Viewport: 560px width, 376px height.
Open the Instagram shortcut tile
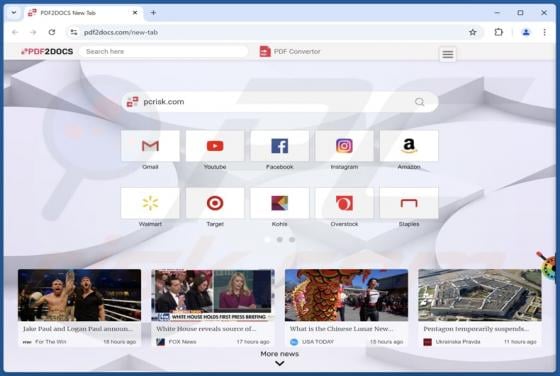(x=344, y=146)
